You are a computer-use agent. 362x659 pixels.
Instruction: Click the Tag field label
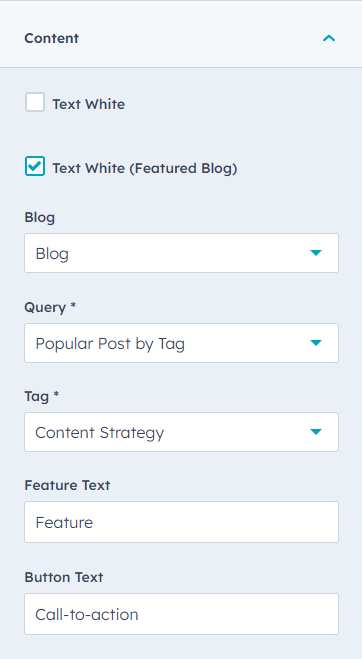coord(42,396)
